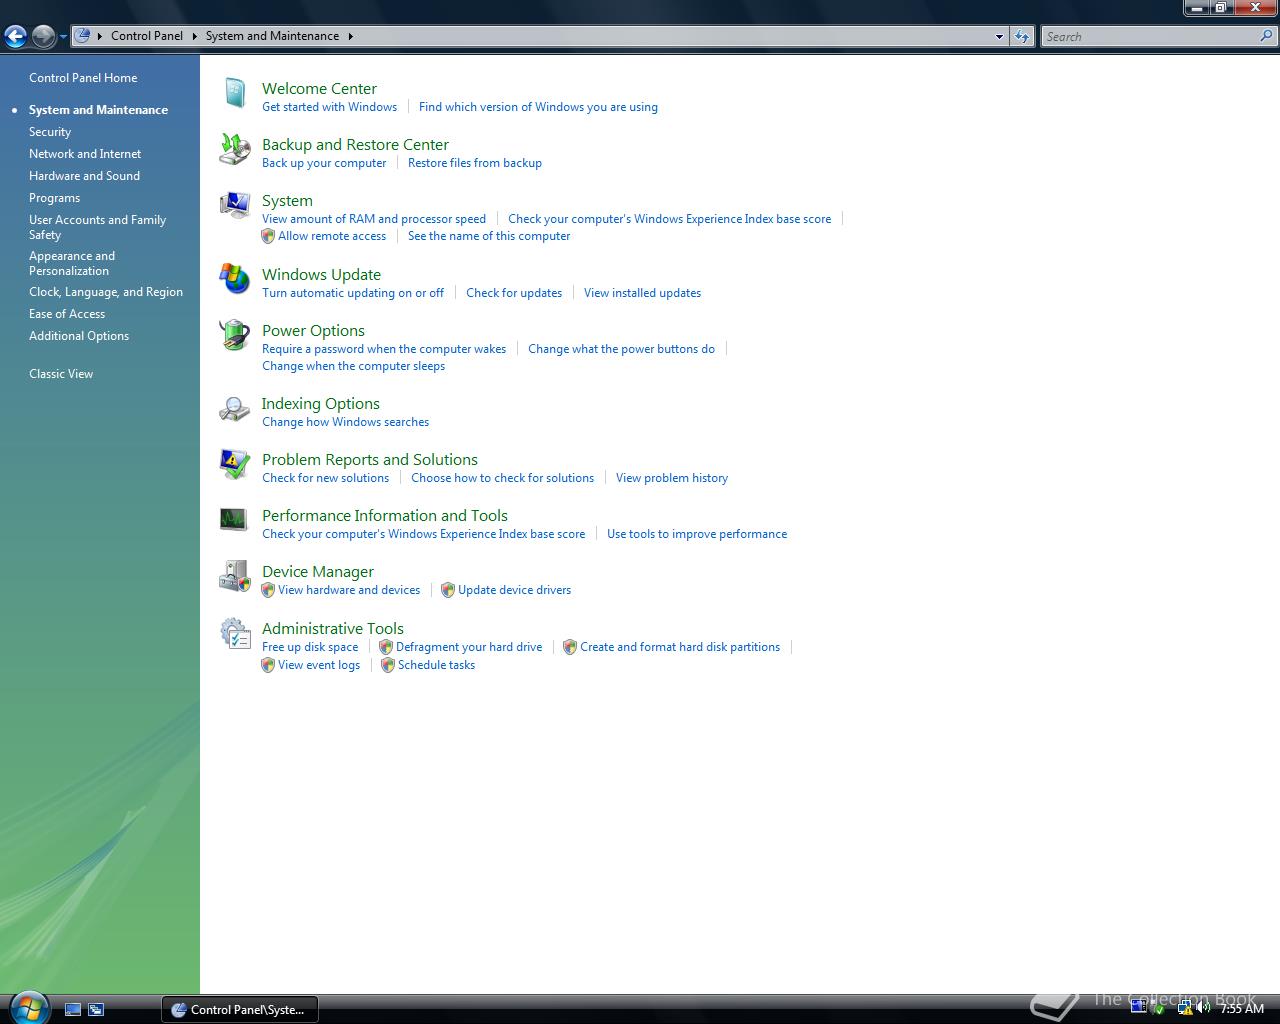Click Allow remote access link

(x=332, y=236)
